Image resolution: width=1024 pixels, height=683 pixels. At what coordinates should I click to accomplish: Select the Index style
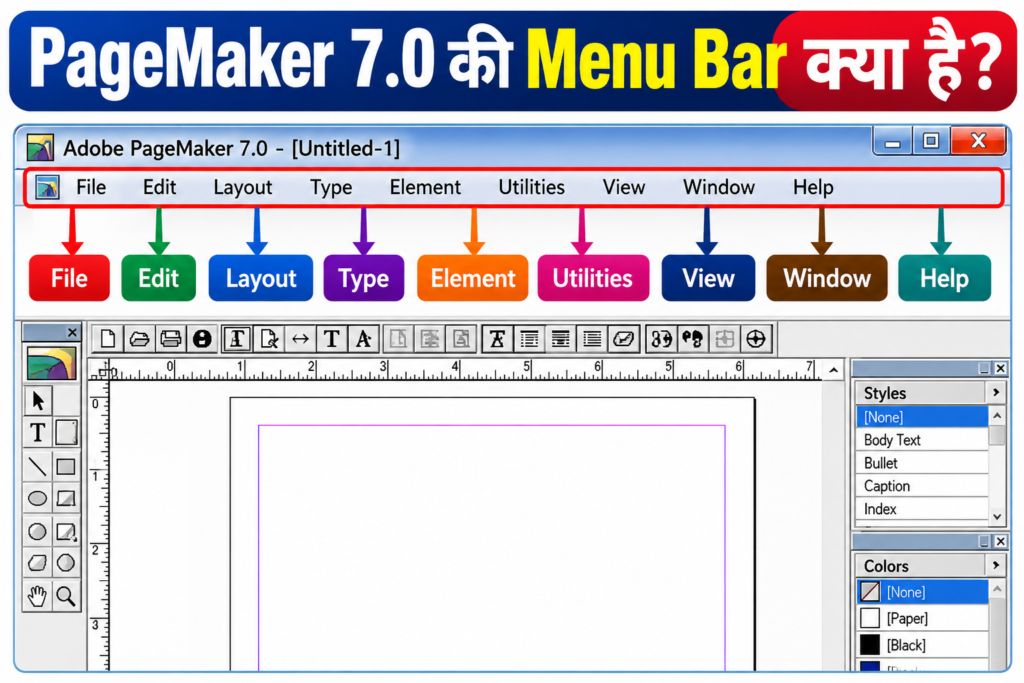click(x=922, y=509)
